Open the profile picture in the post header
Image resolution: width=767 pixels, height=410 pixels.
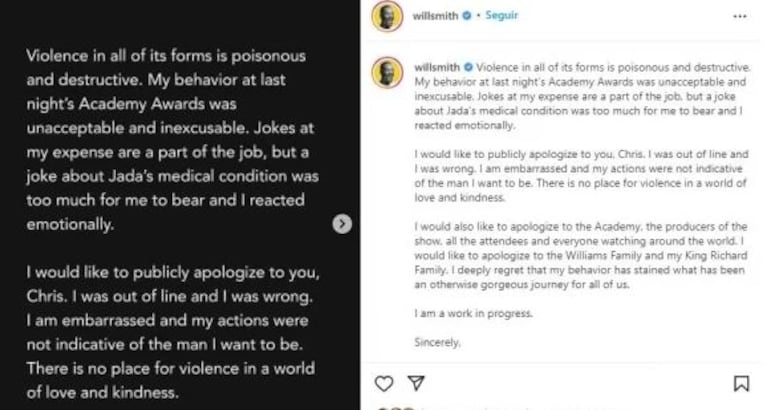[387, 18]
